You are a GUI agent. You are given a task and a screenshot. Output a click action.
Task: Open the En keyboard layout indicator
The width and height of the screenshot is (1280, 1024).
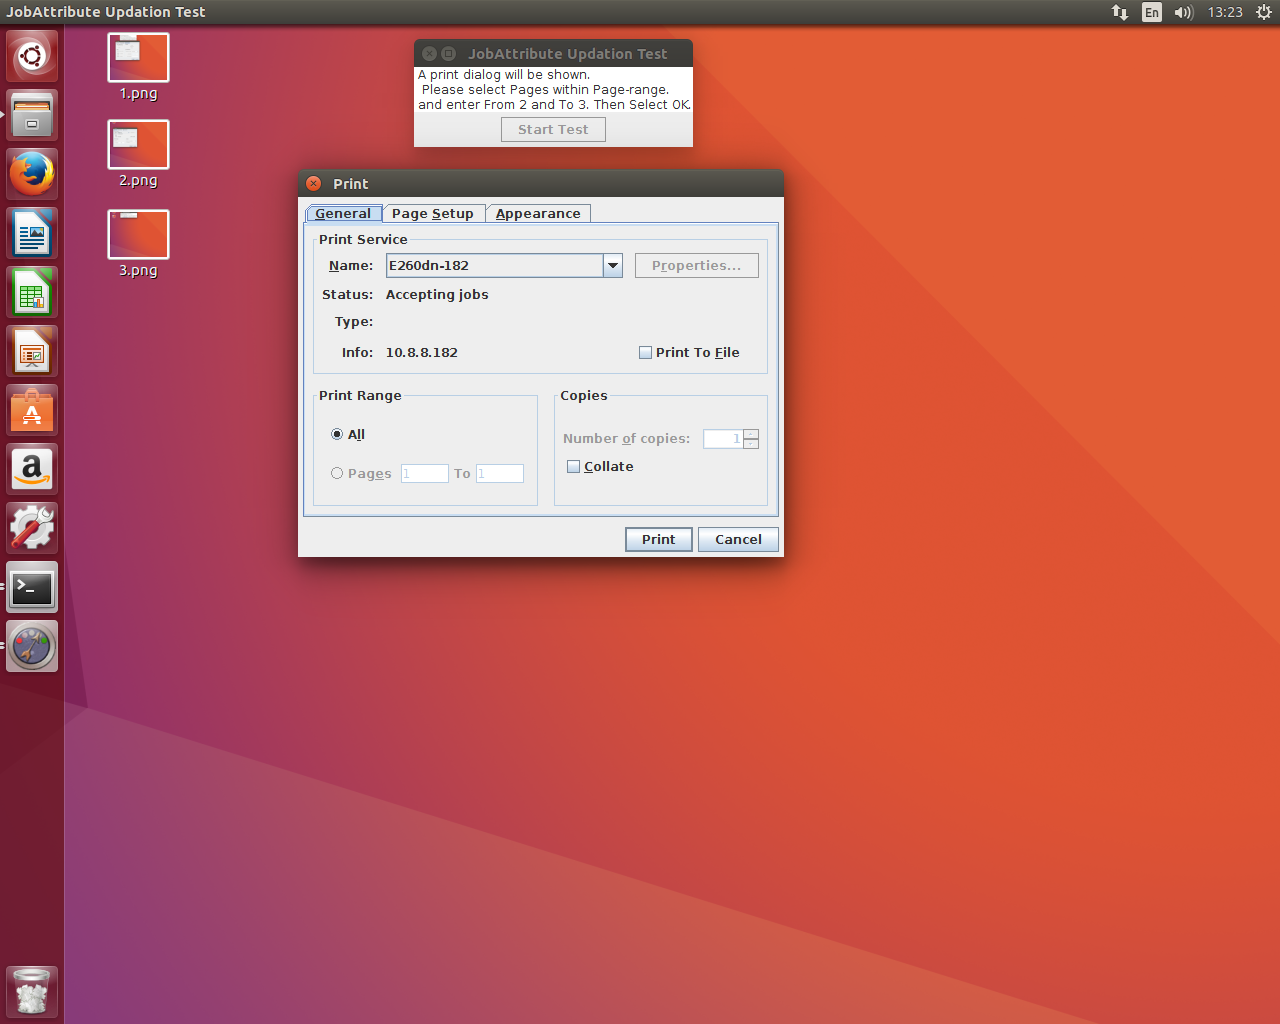[x=1152, y=12]
